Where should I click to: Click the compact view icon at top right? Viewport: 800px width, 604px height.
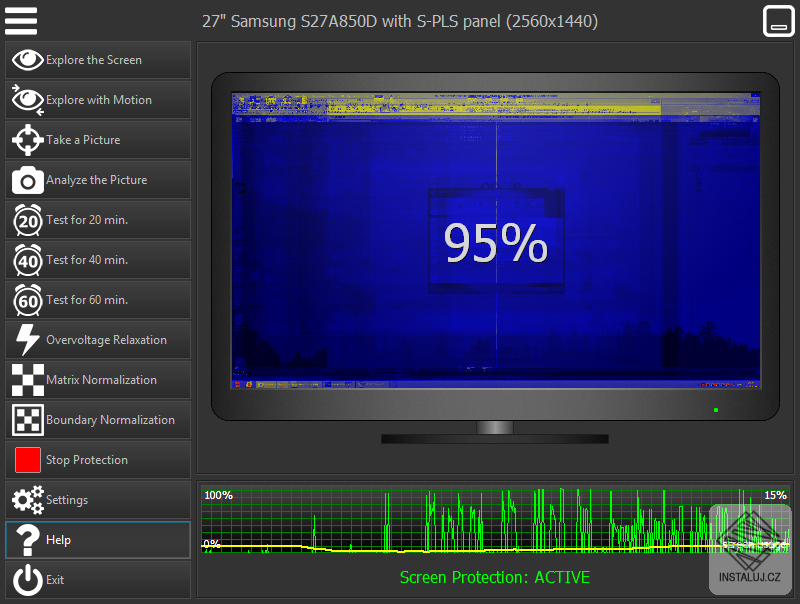click(779, 21)
